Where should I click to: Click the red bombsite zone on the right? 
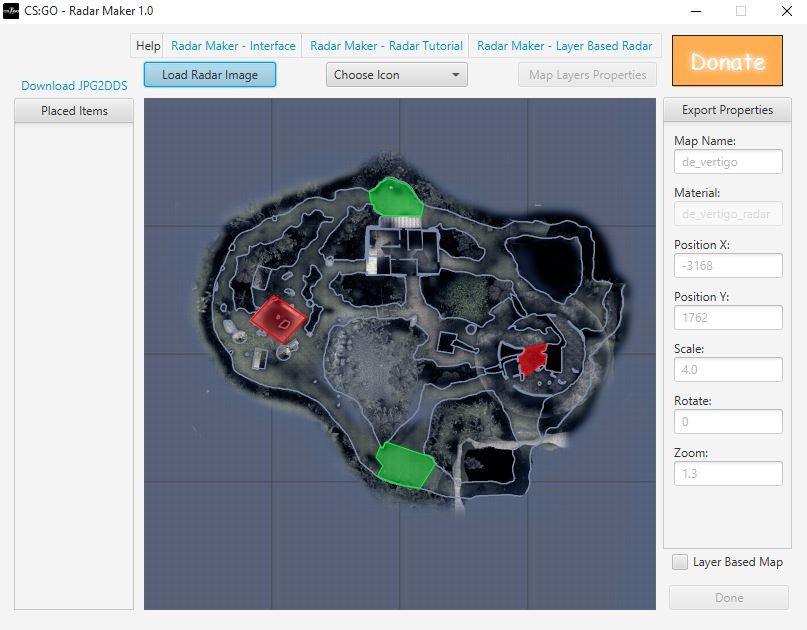pyautogui.click(x=532, y=359)
